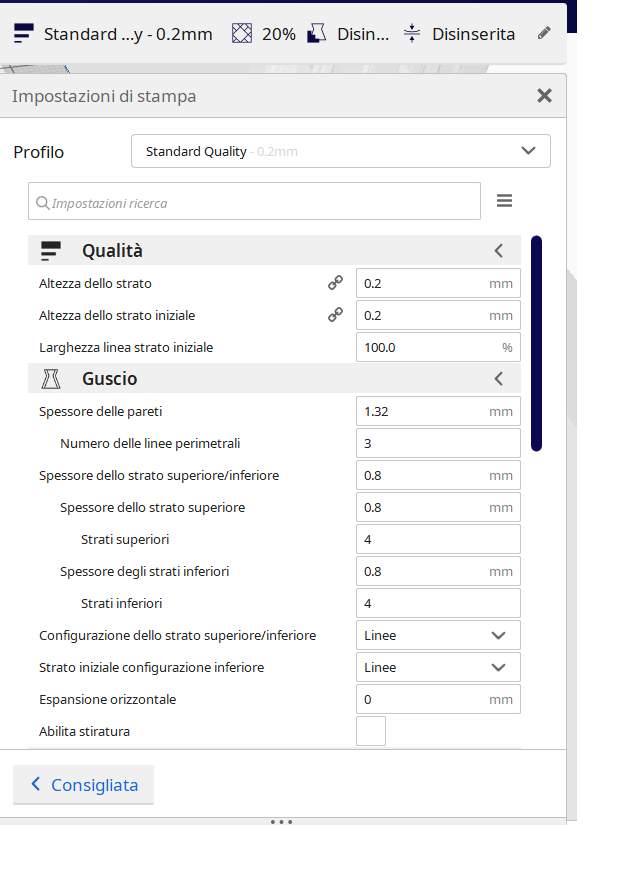Click the Disinserita adhesion label
This screenshot has height=896, width=636.
tap(473, 34)
